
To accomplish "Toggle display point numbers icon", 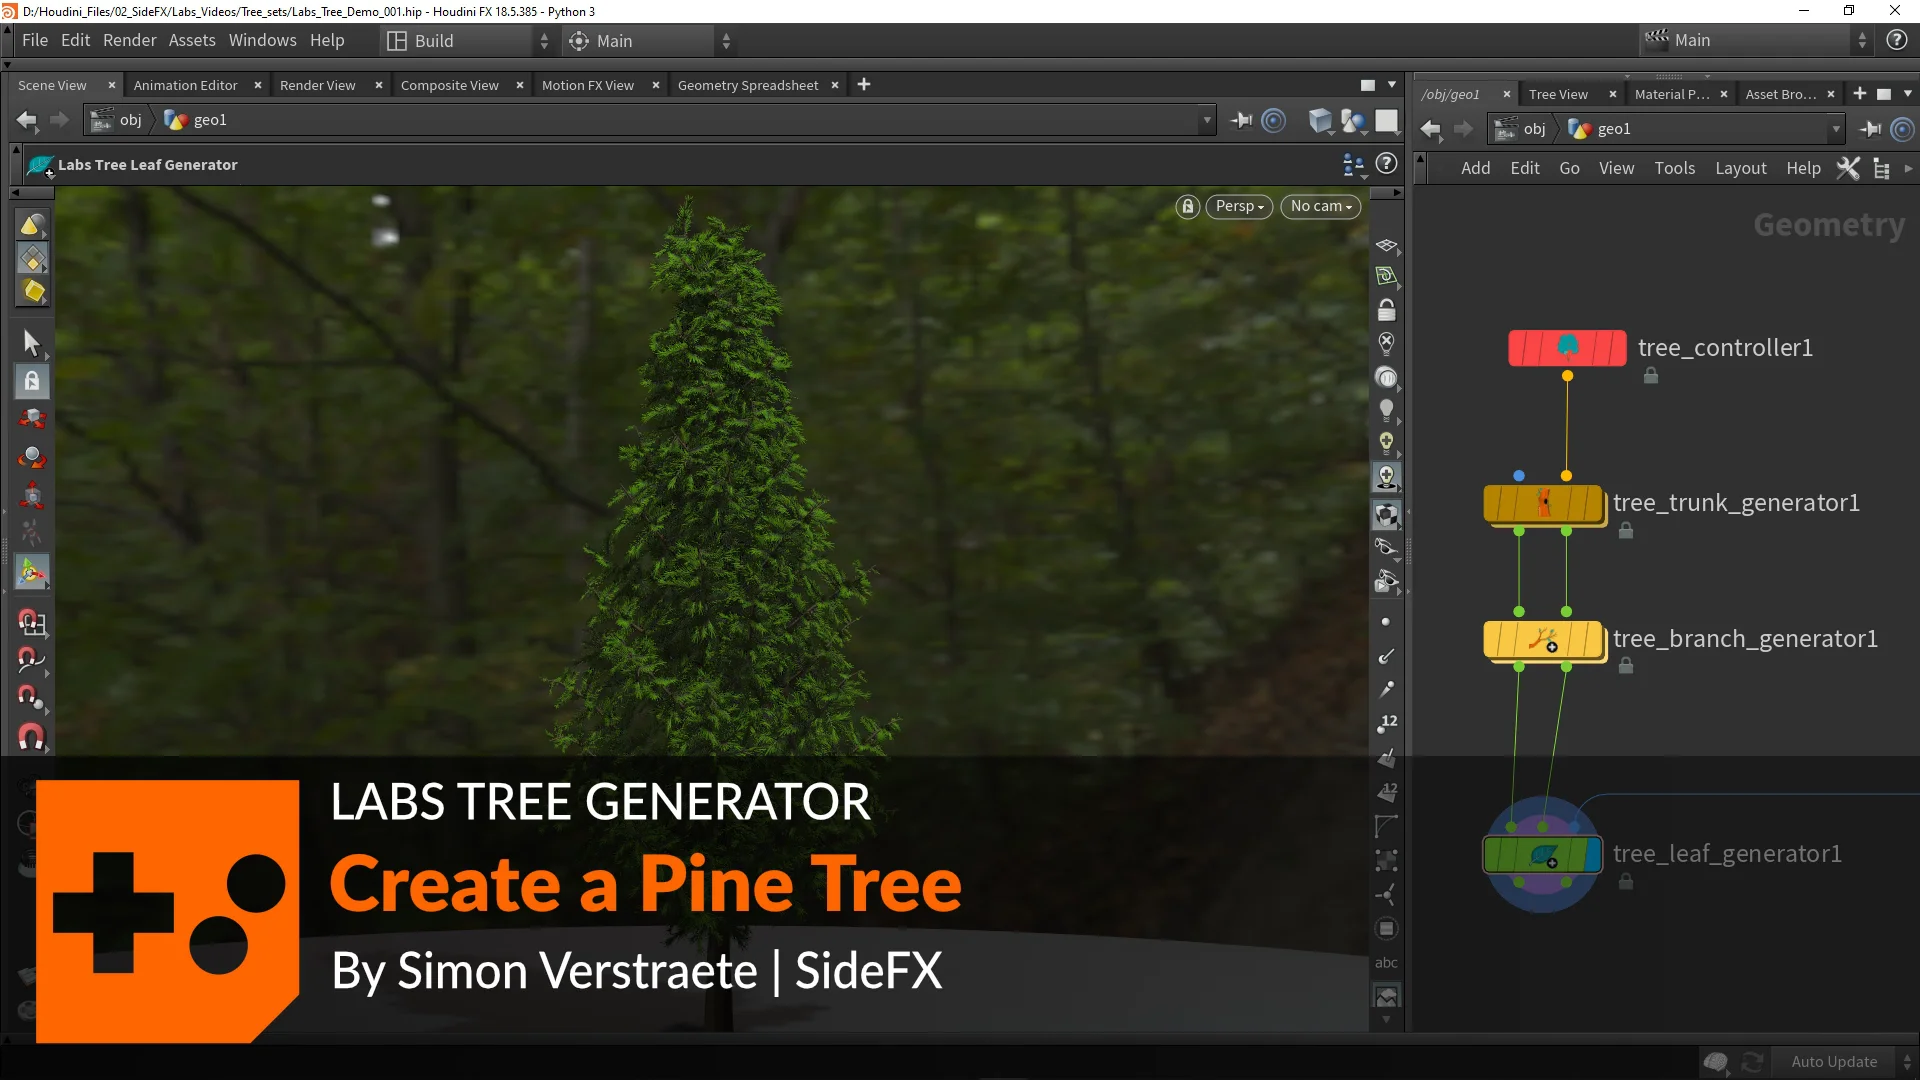I will 1386,723.
